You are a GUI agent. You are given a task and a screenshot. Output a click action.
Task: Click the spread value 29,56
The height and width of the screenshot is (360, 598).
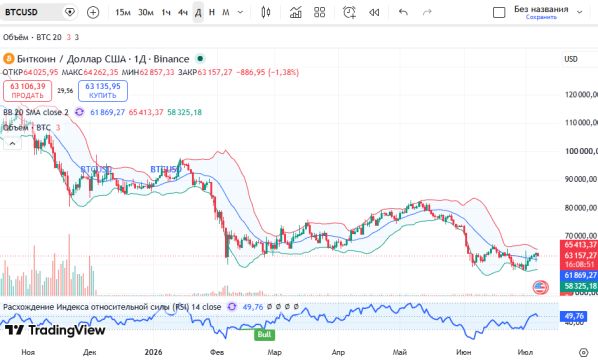coord(65,91)
